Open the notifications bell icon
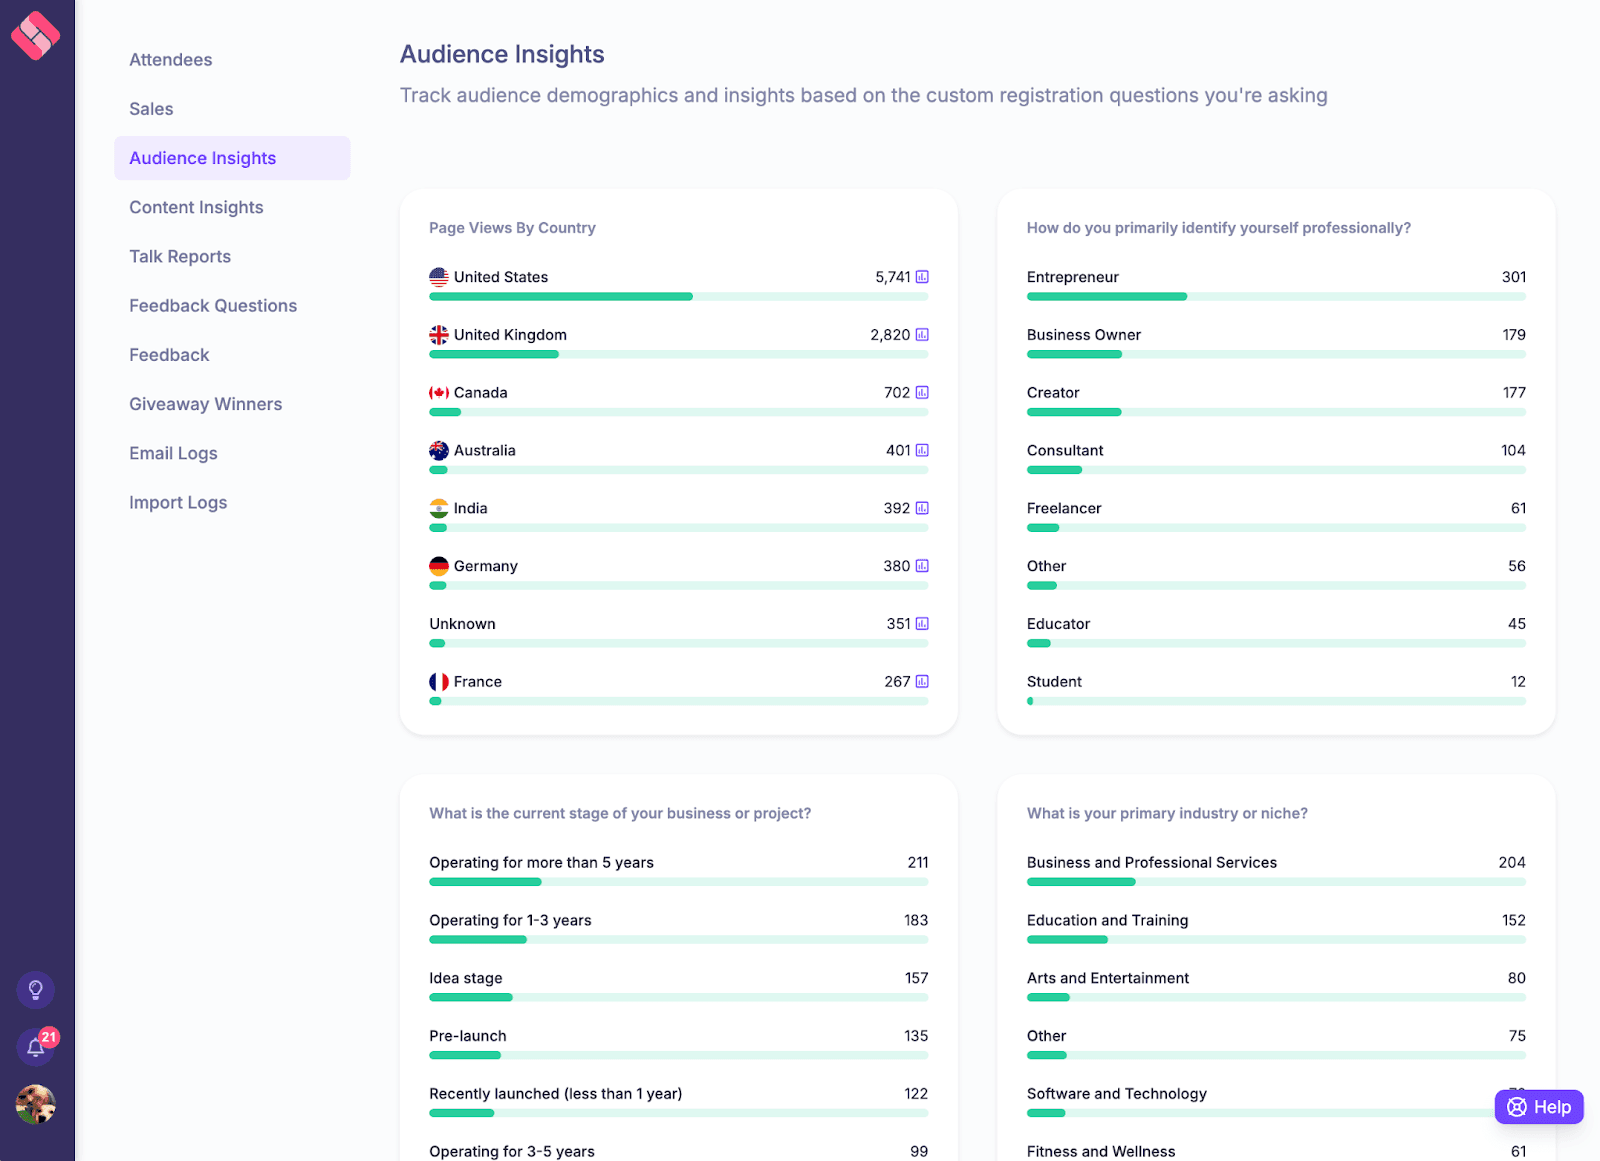Viewport: 1600px width, 1161px height. [35, 1048]
